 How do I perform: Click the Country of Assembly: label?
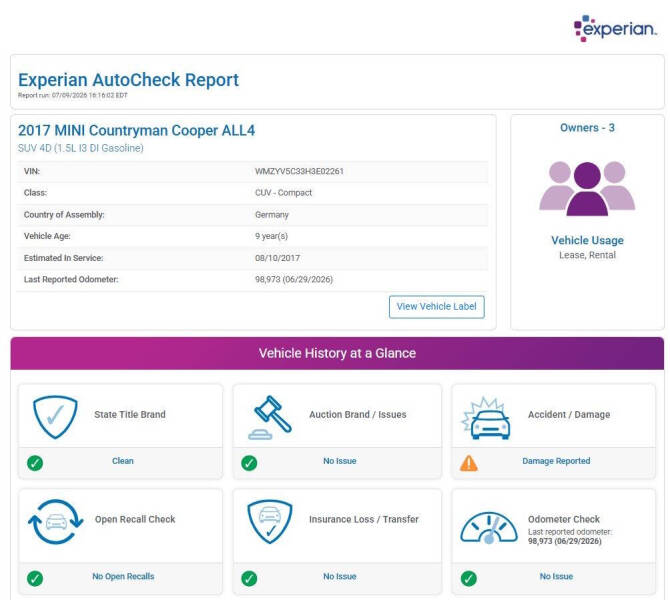(64, 215)
